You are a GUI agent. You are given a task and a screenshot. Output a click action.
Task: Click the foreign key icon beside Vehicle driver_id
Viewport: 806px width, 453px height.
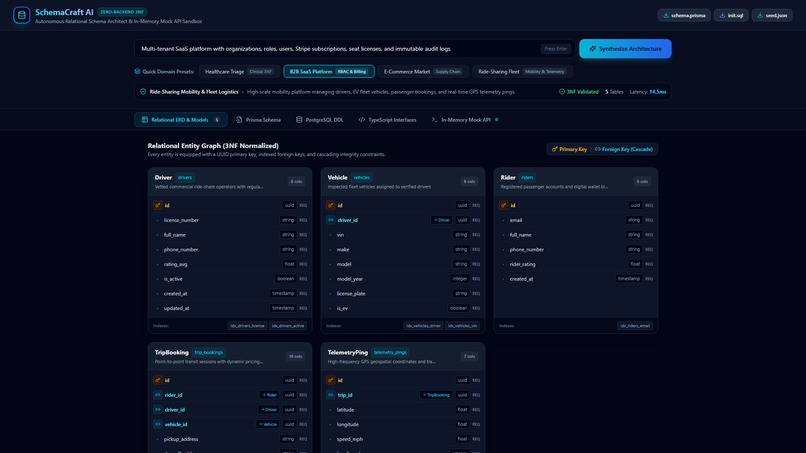(x=331, y=220)
